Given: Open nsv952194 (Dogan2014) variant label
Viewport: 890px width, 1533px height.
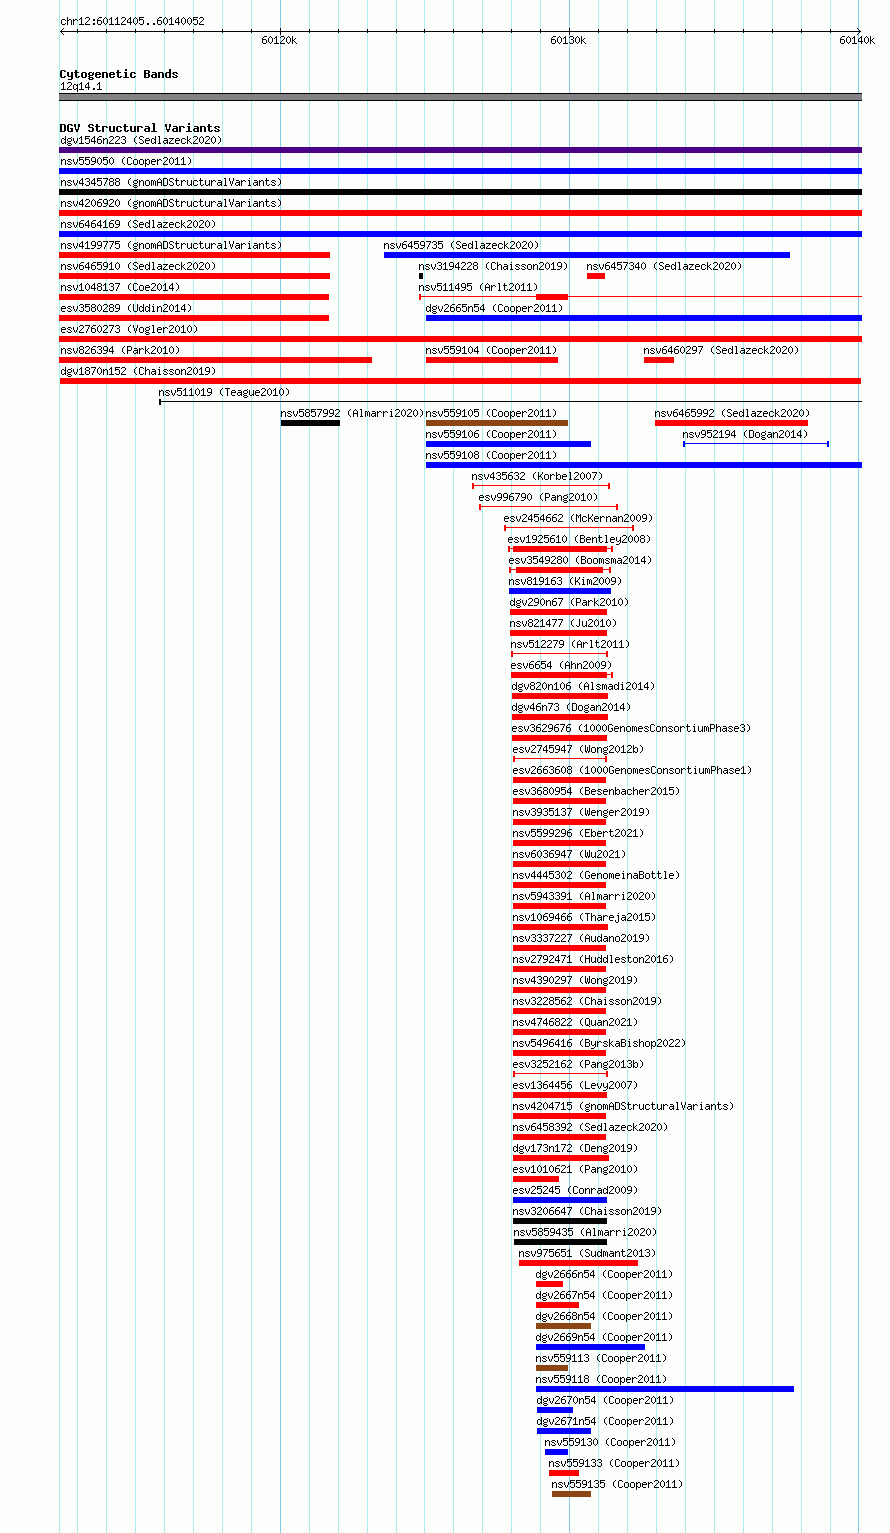Looking at the screenshot, I should (x=745, y=434).
